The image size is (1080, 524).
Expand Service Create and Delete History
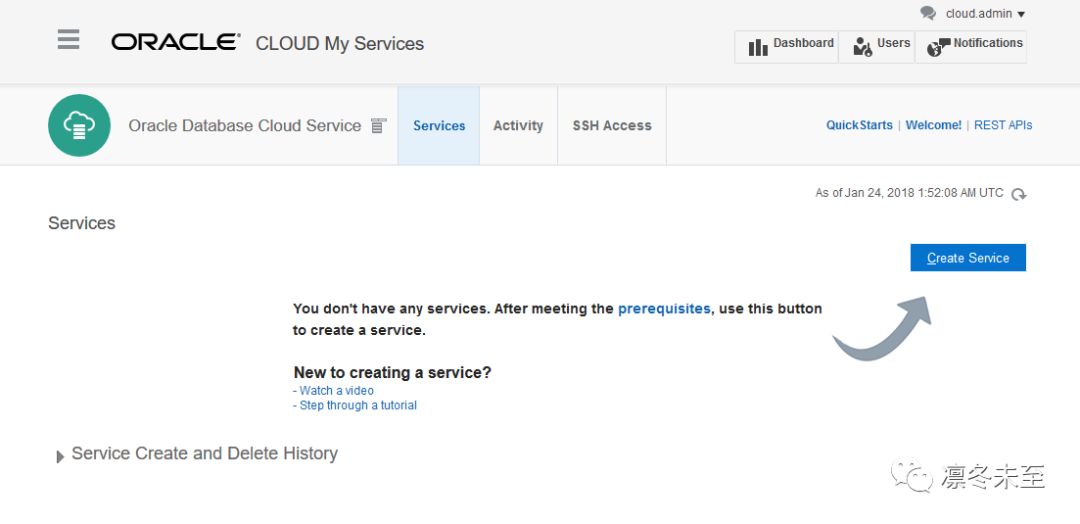(x=61, y=456)
